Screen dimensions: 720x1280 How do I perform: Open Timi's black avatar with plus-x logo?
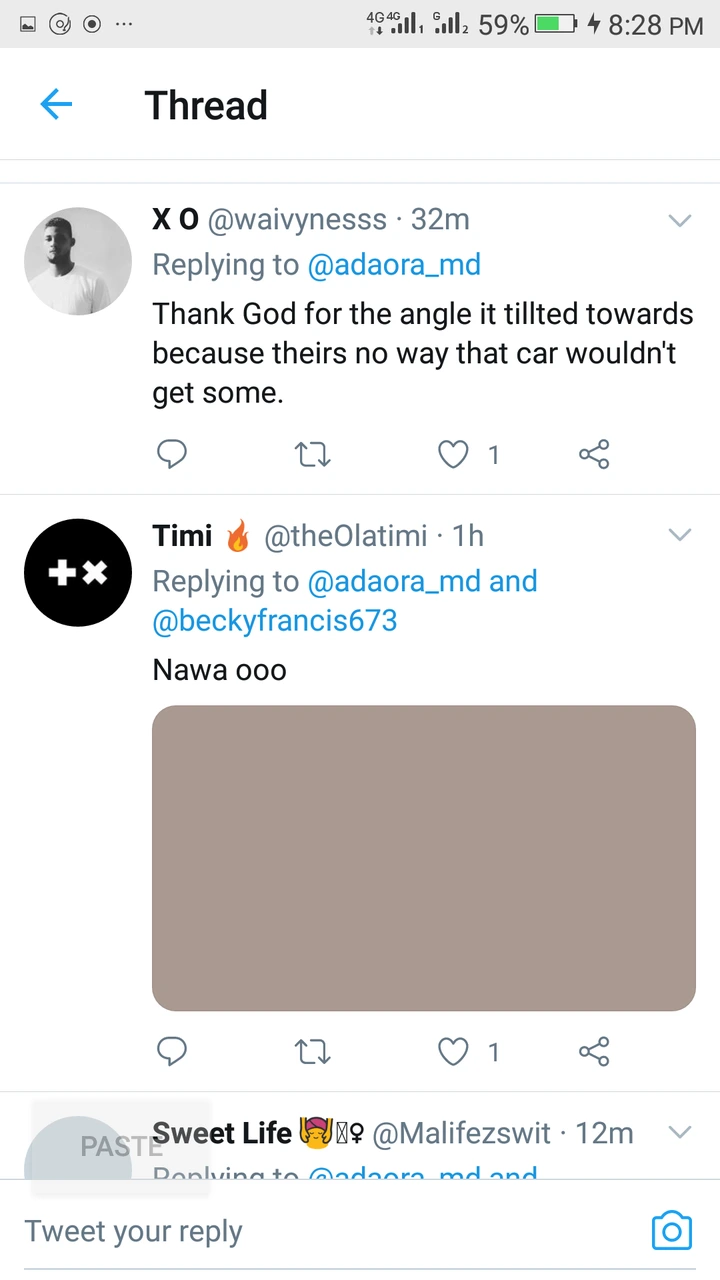78,573
